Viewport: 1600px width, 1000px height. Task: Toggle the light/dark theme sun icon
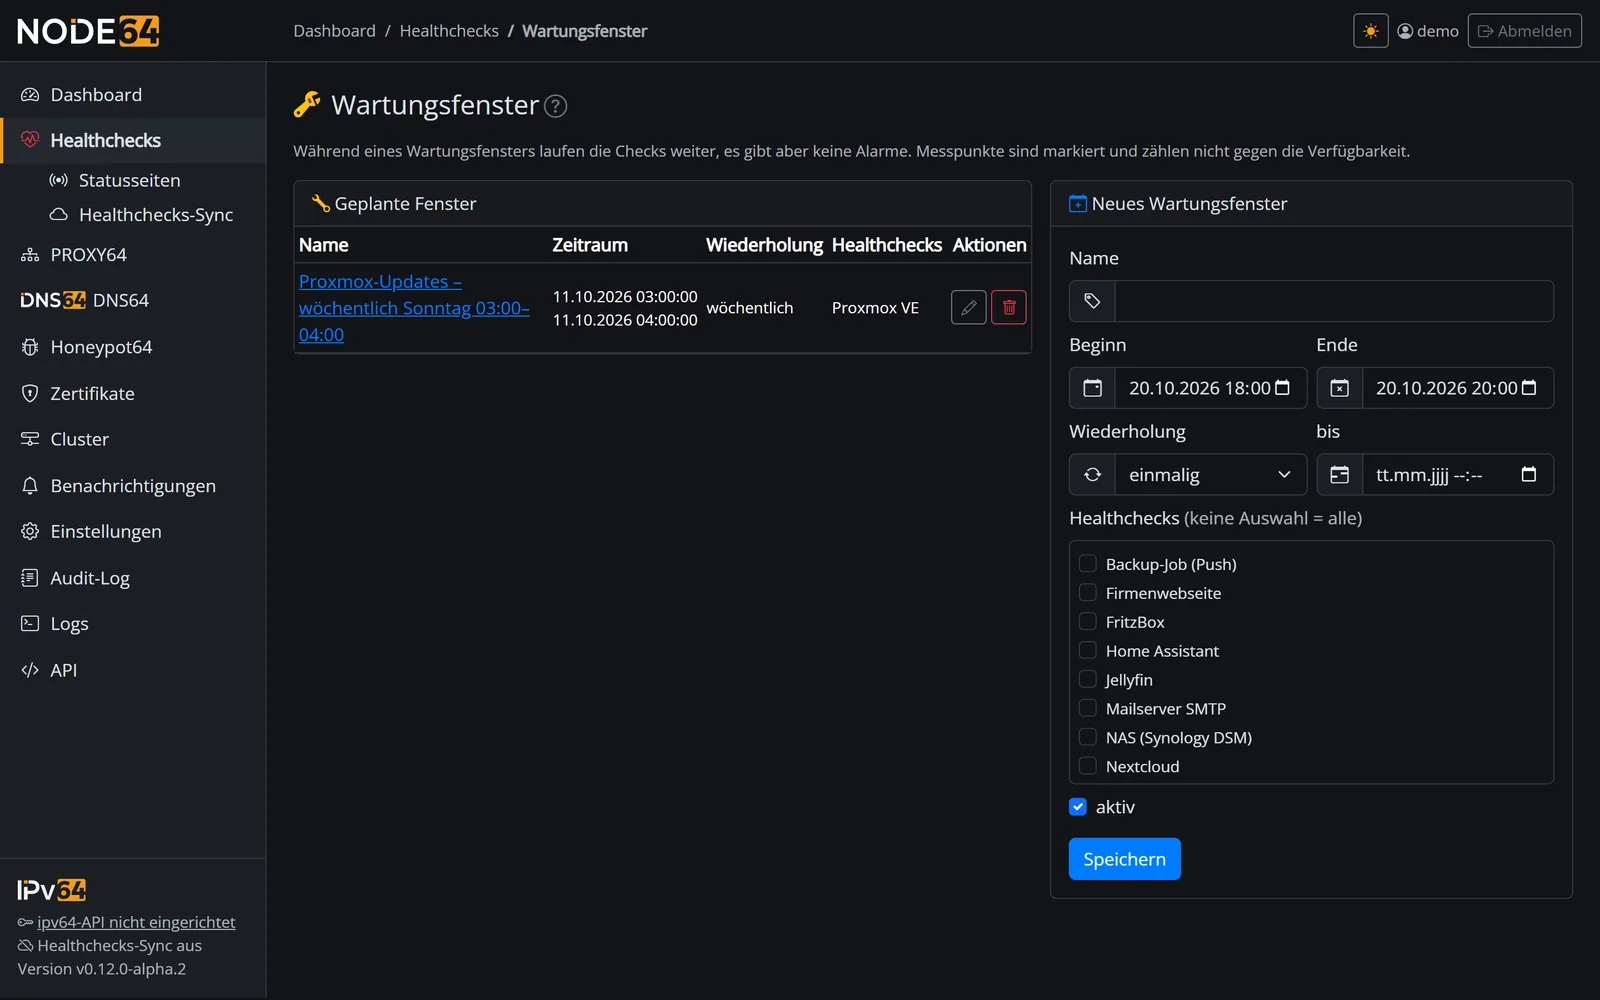(1370, 31)
